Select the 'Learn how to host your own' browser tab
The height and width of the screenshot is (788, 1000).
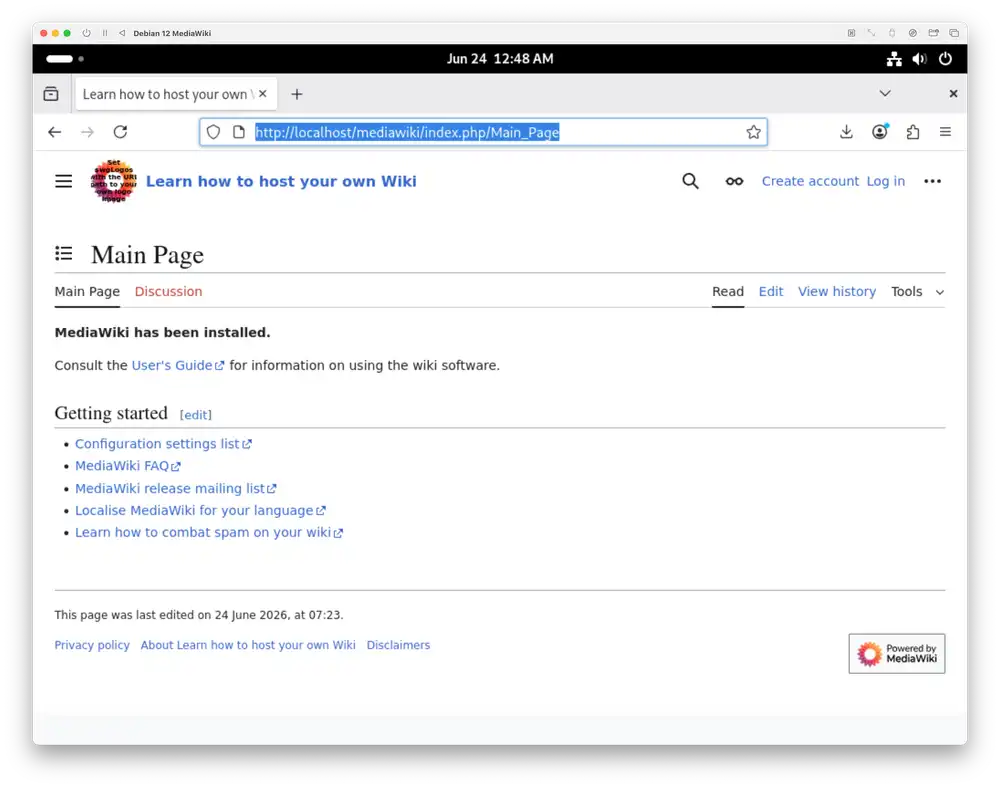(x=177, y=94)
